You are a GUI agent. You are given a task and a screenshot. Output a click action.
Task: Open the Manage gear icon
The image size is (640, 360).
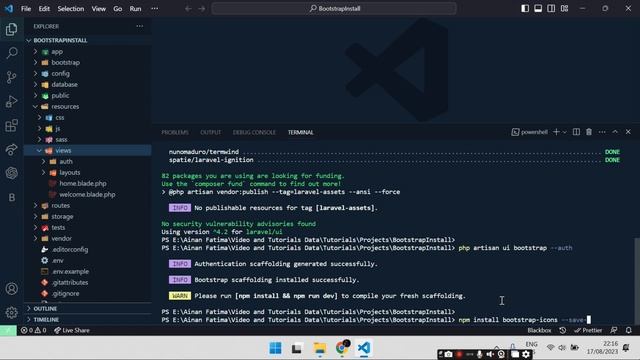(x=11, y=313)
